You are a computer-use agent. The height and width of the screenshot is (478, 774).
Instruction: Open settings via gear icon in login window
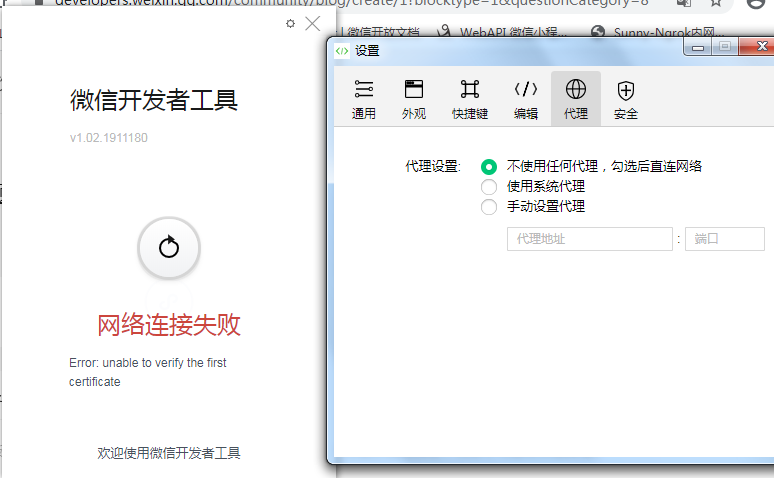290,23
